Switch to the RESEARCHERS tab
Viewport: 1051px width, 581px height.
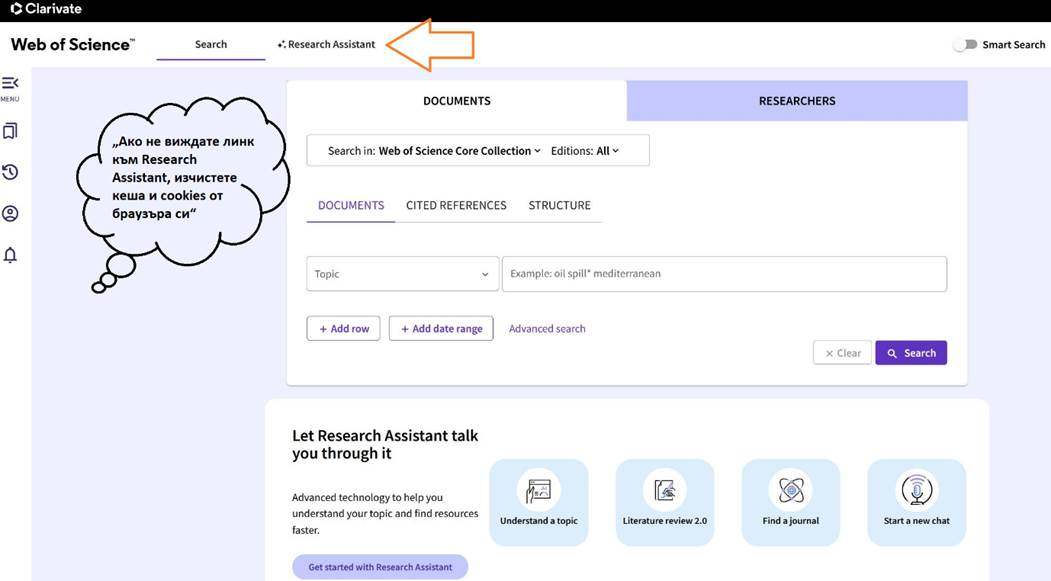tap(797, 101)
